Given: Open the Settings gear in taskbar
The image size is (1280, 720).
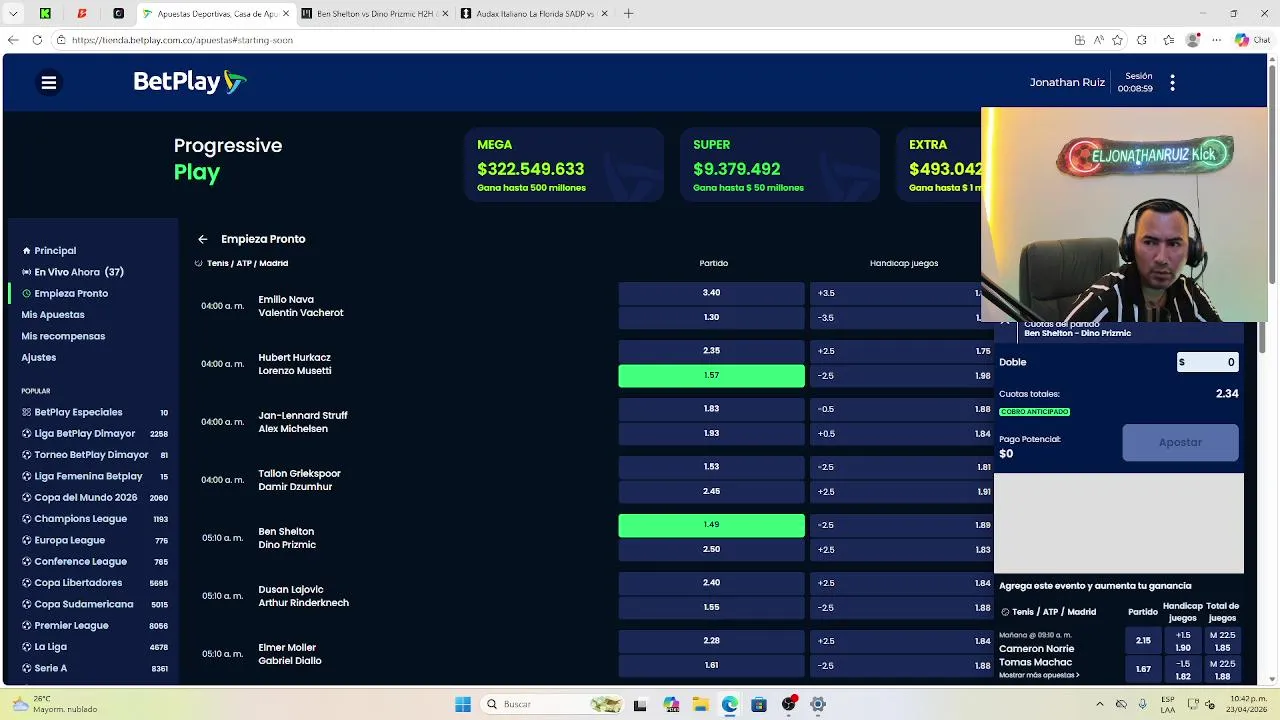Looking at the screenshot, I should 818,704.
